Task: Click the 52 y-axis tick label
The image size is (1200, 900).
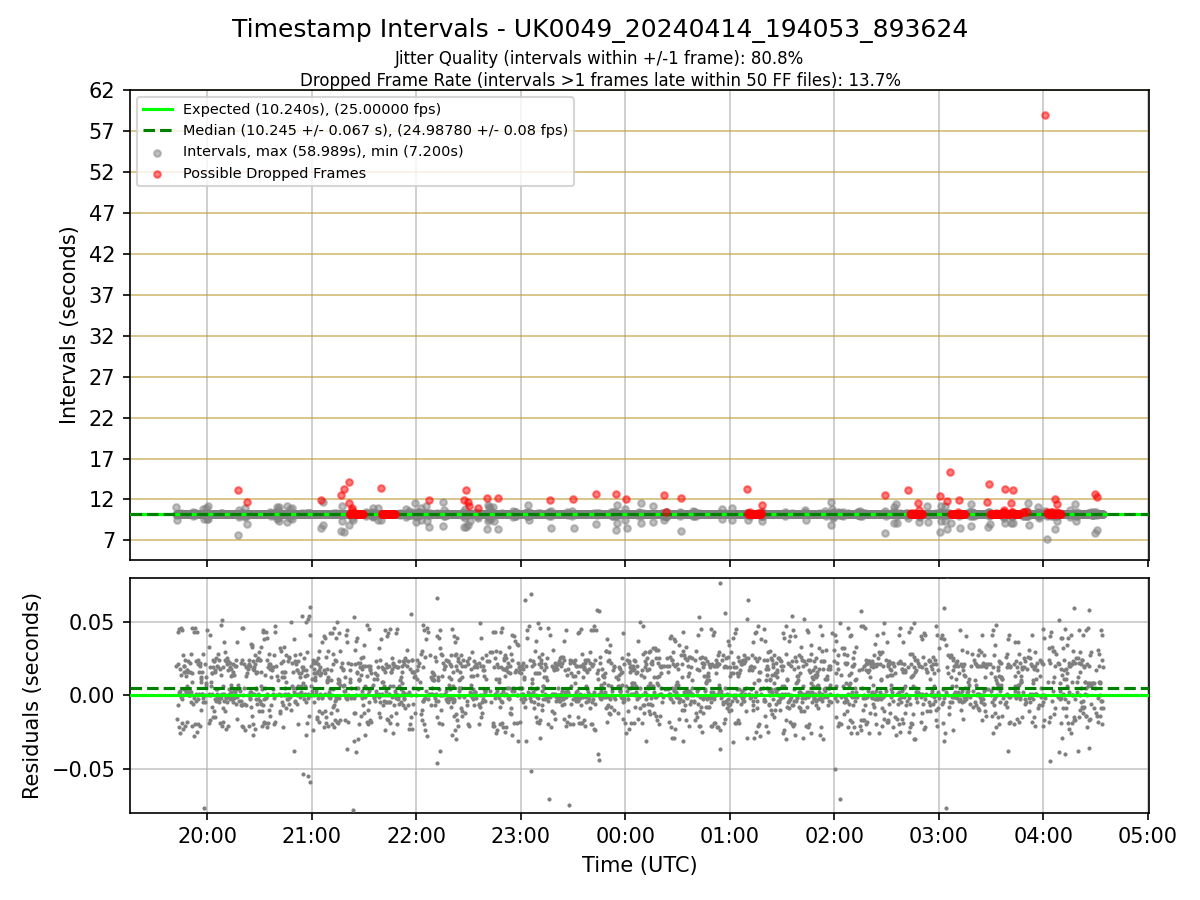Action: [x=103, y=172]
